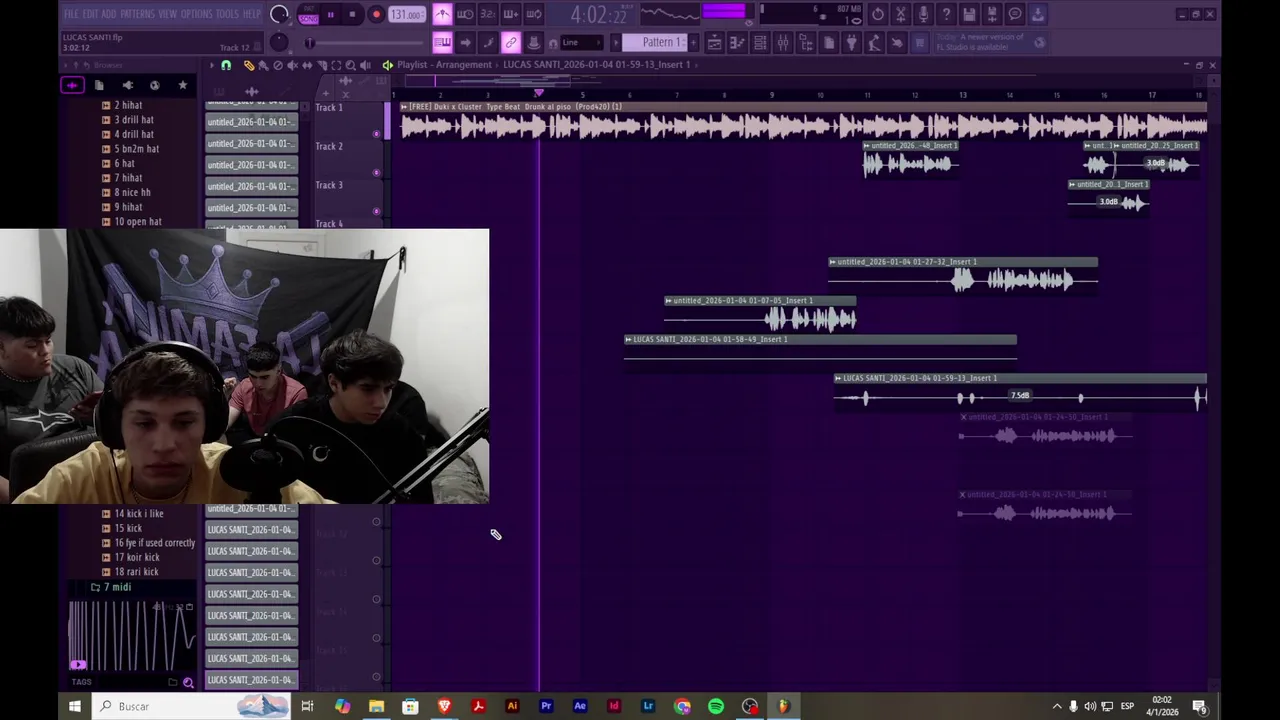The height and width of the screenshot is (720, 1280).
Task: Click the one-click audio recording microphone
Action: (x=924, y=14)
